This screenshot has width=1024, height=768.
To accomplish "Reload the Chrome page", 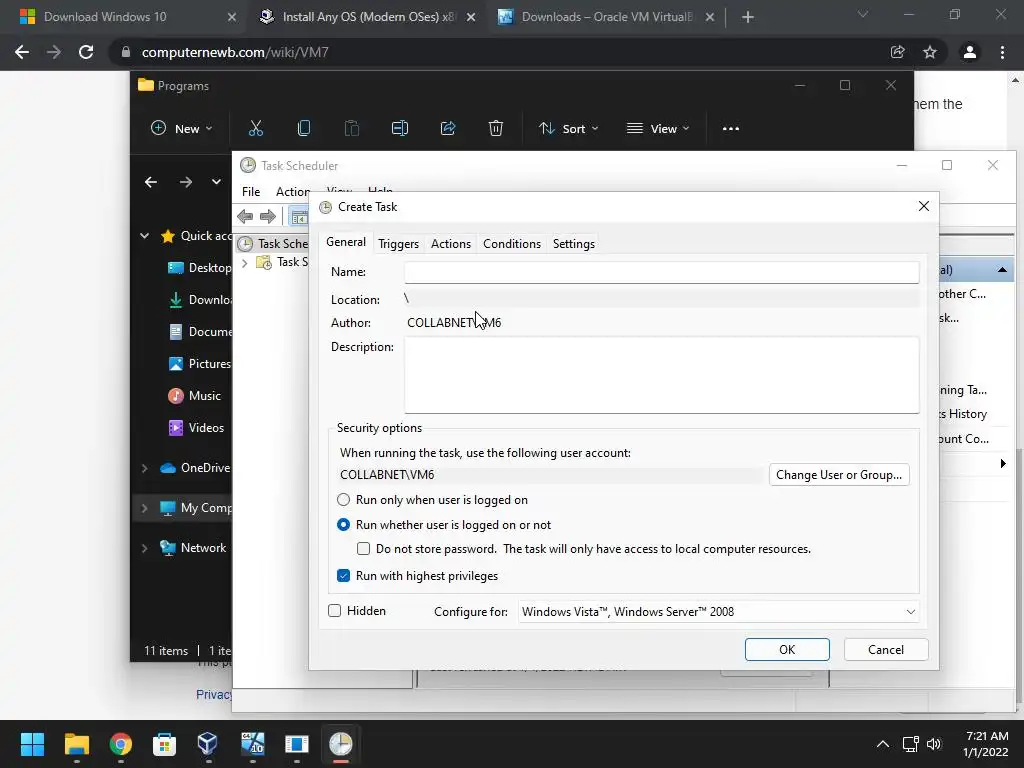I will click(x=86, y=52).
